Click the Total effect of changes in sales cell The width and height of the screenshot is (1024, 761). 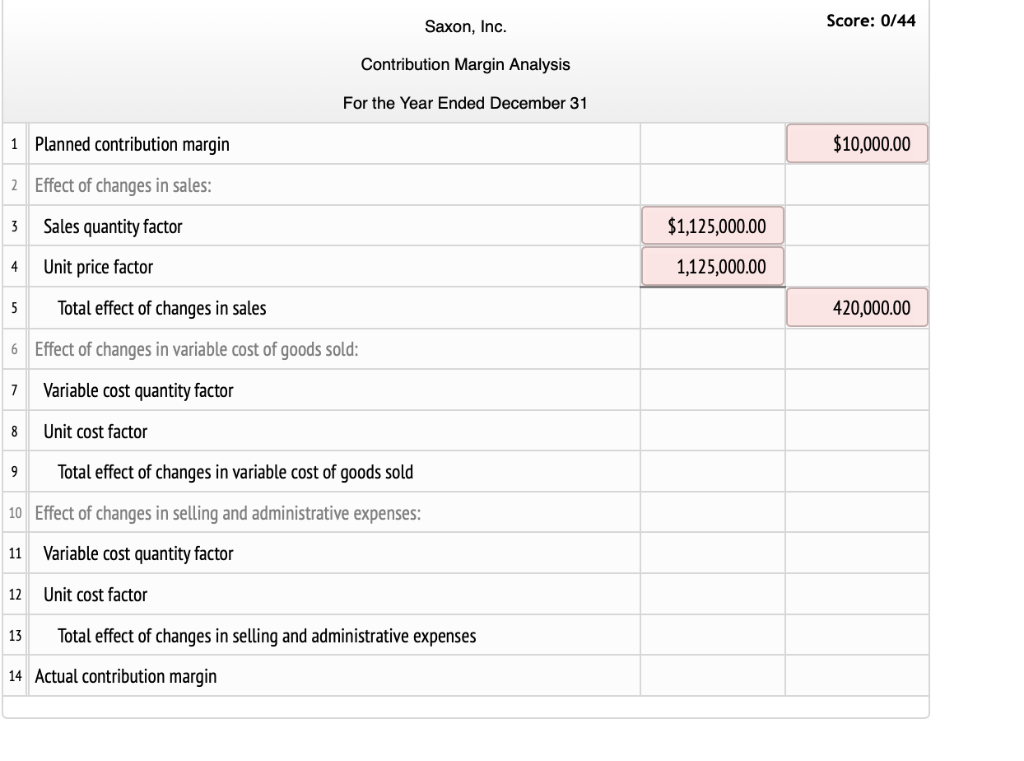coord(855,307)
